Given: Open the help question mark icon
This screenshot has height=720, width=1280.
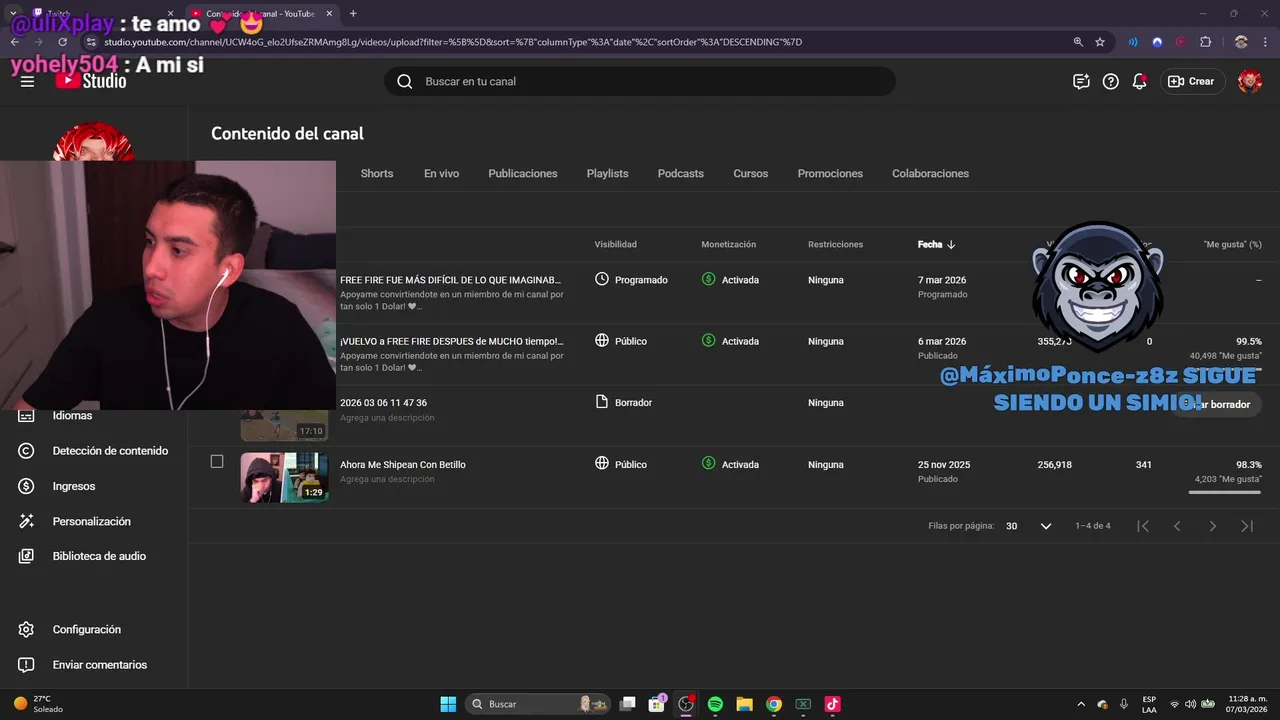Looking at the screenshot, I should 1110,81.
